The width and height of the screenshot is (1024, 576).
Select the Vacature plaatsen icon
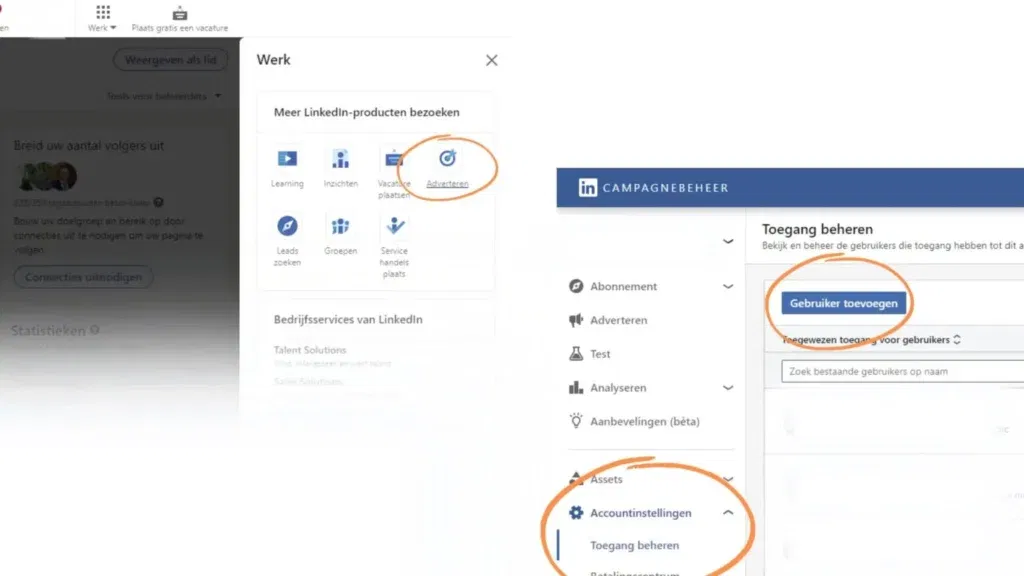coord(394,159)
